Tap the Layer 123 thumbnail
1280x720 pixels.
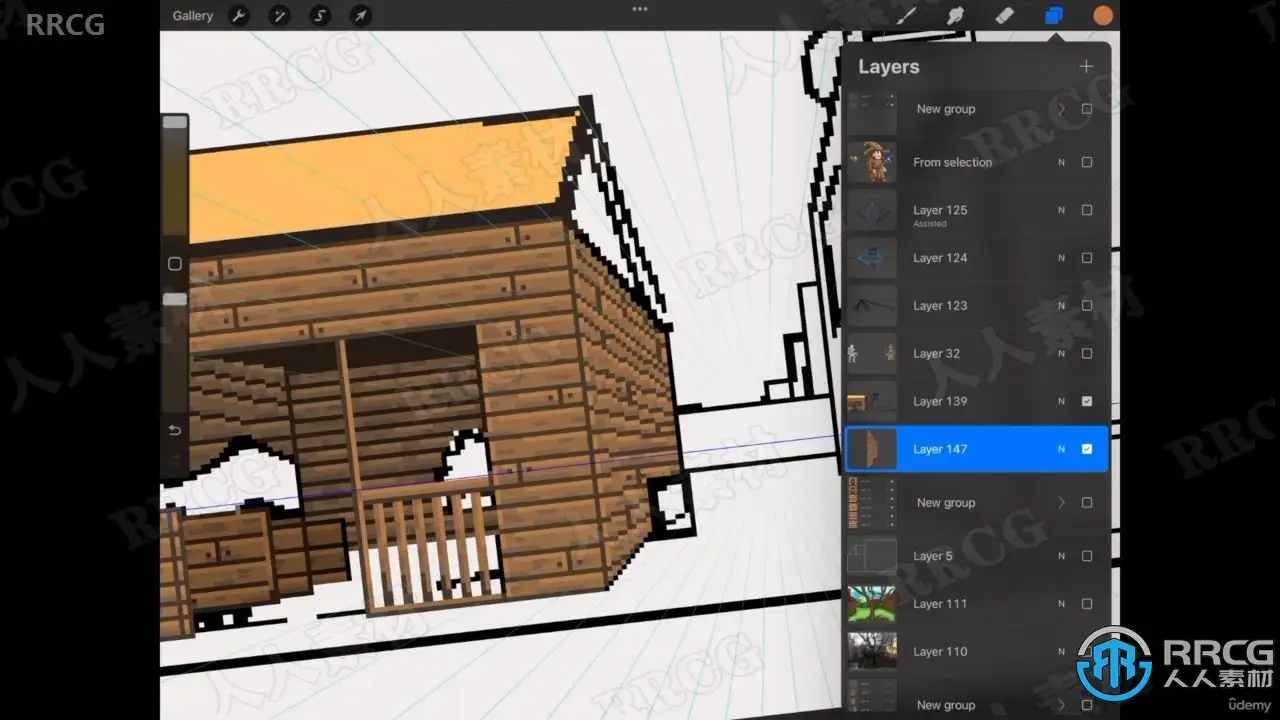pyautogui.click(x=872, y=306)
